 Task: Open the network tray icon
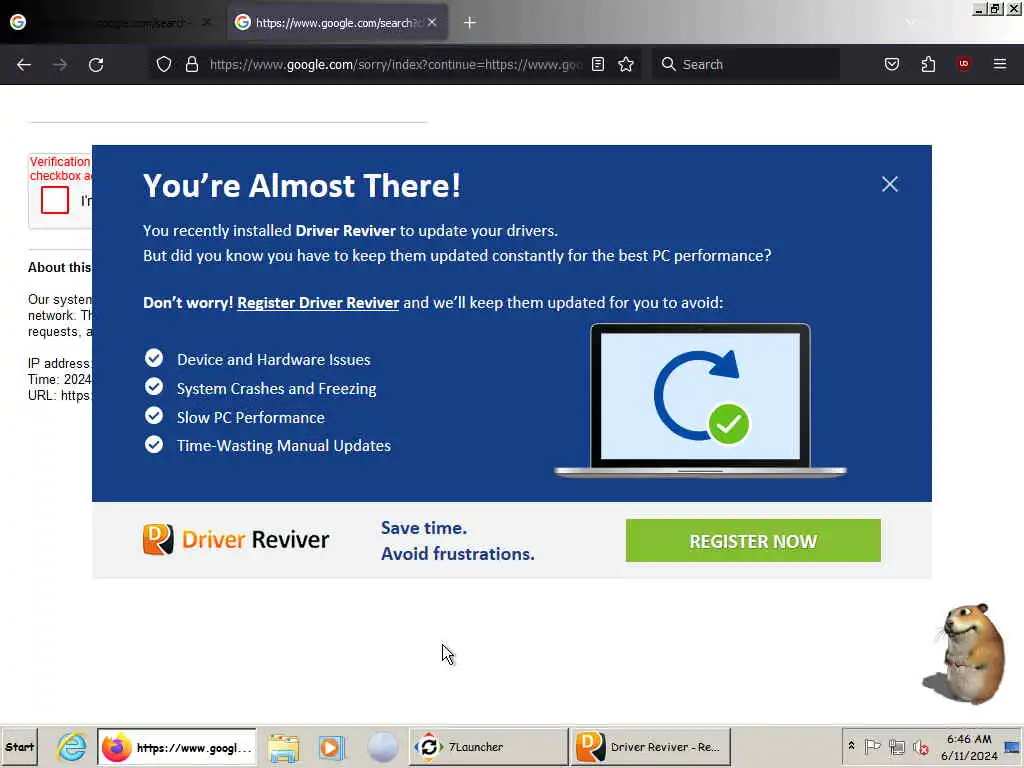897,746
